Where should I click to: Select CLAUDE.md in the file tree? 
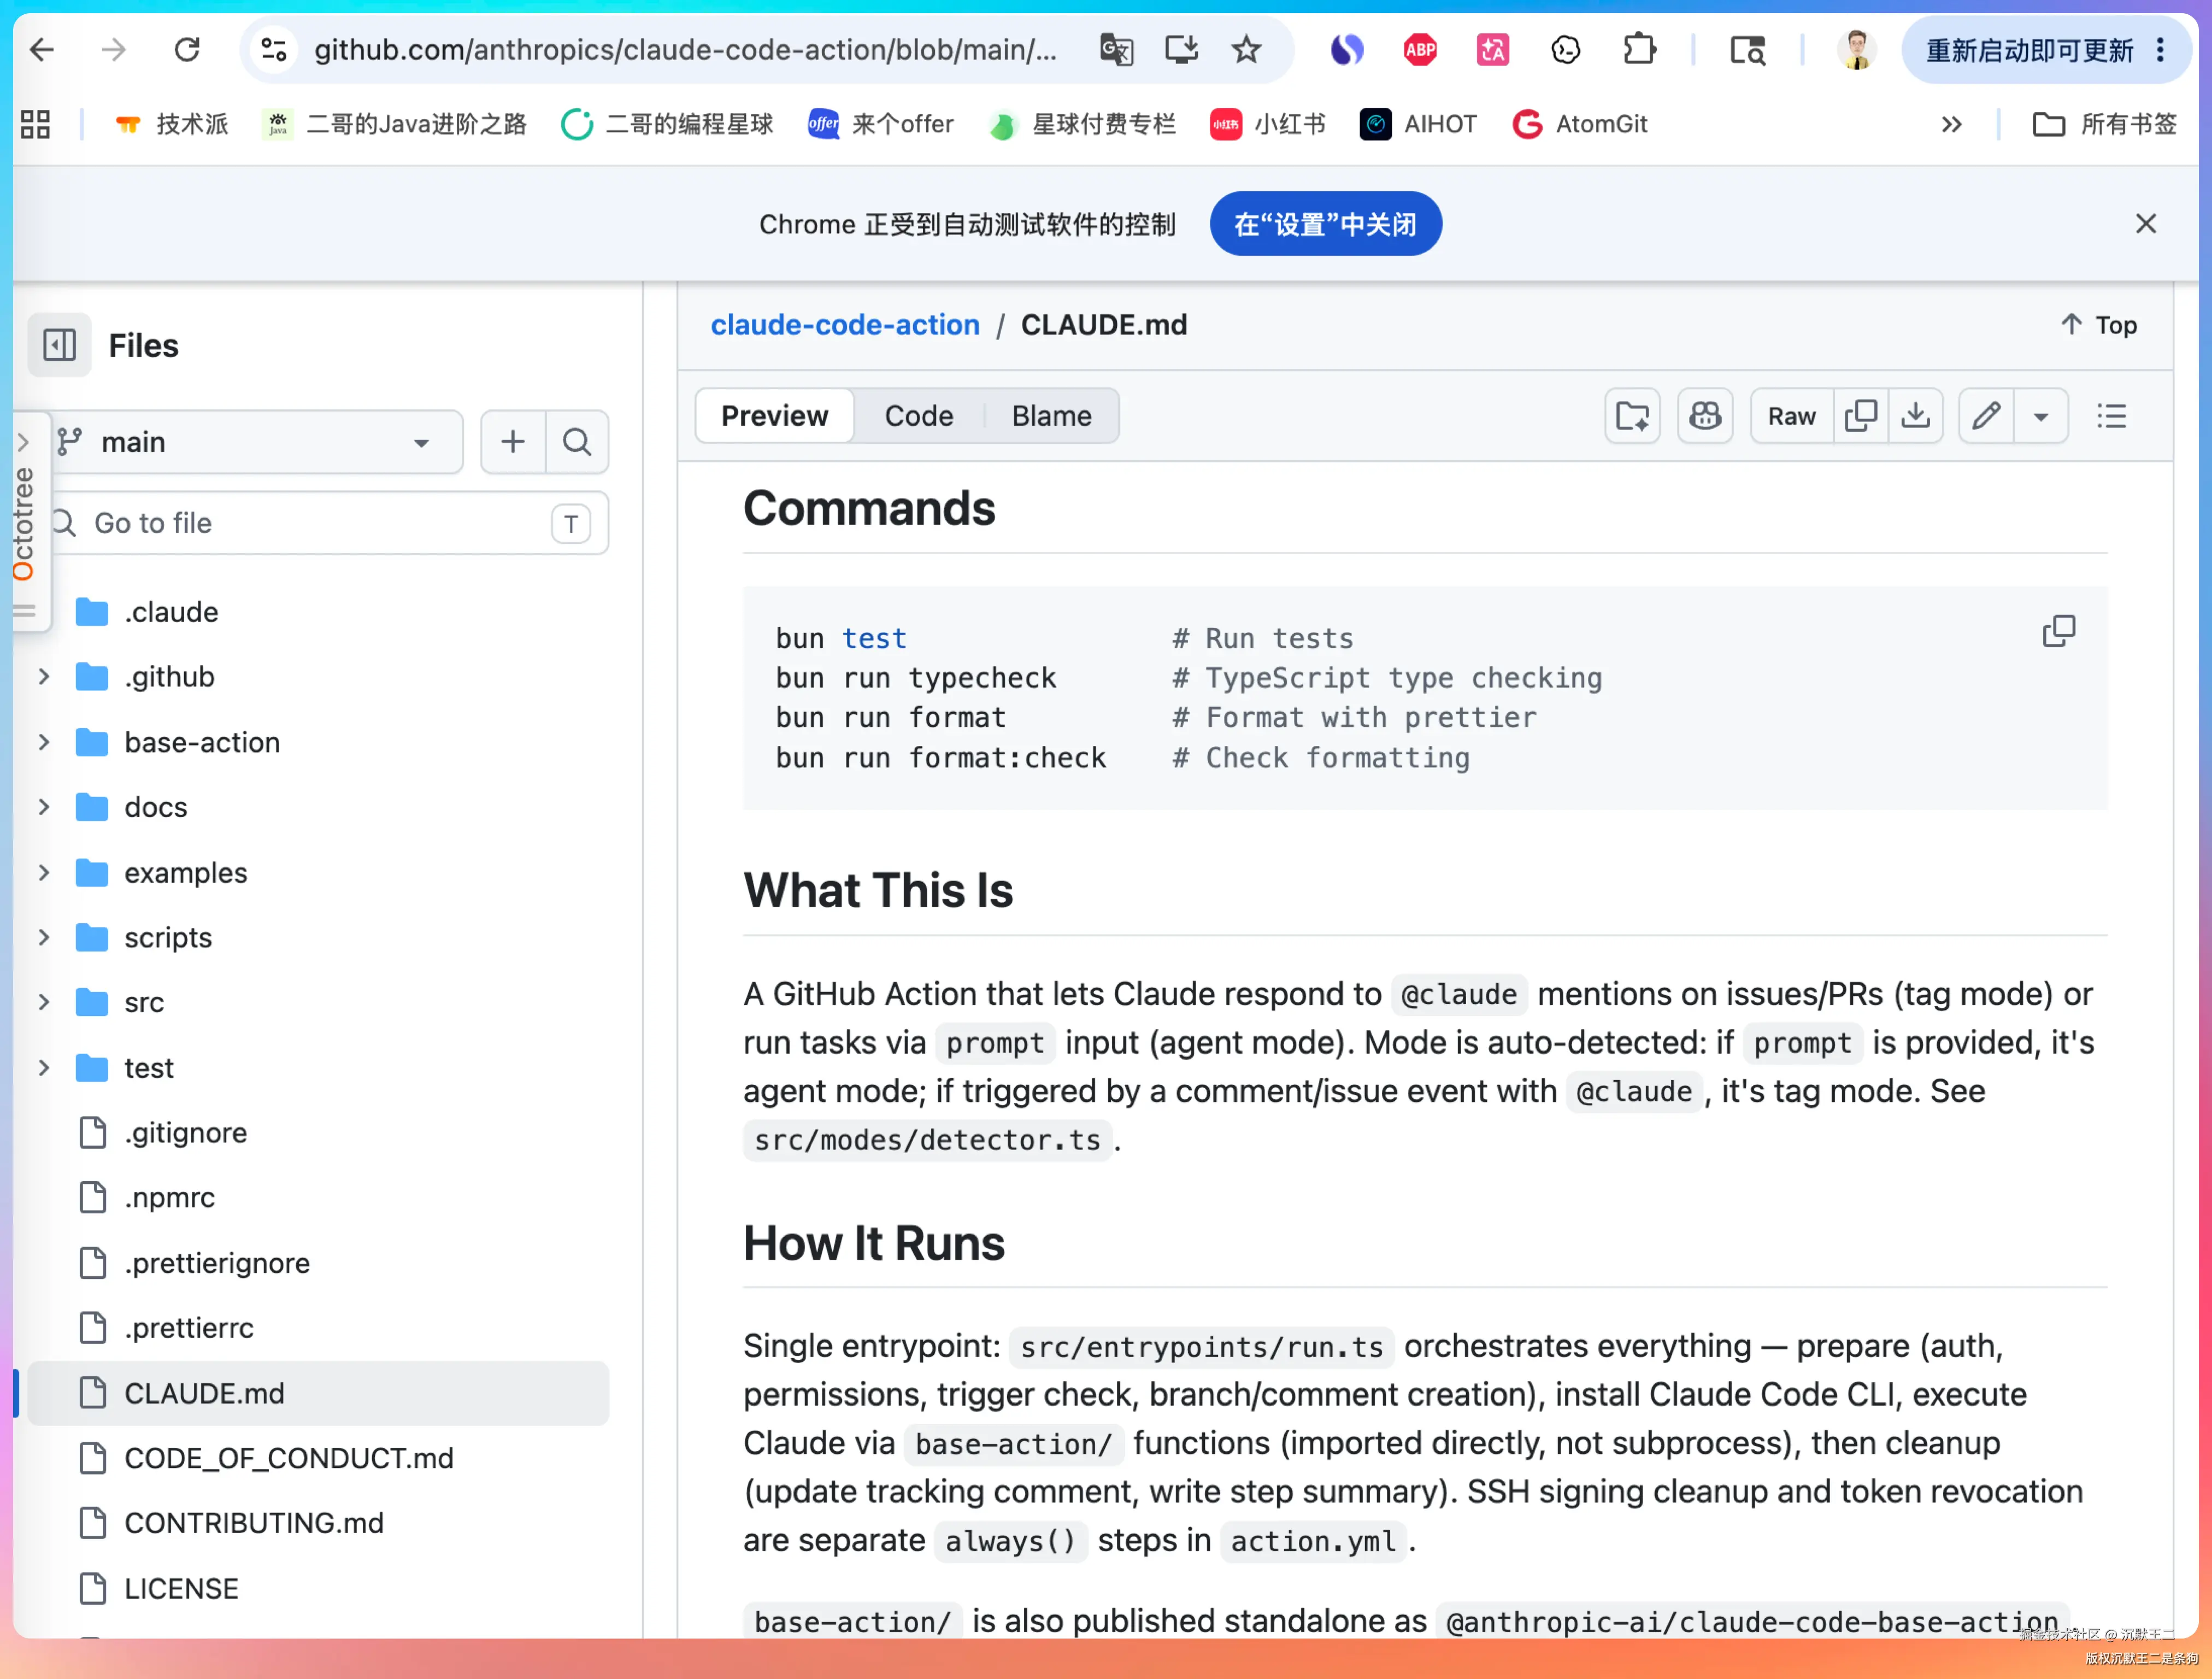(318, 1393)
